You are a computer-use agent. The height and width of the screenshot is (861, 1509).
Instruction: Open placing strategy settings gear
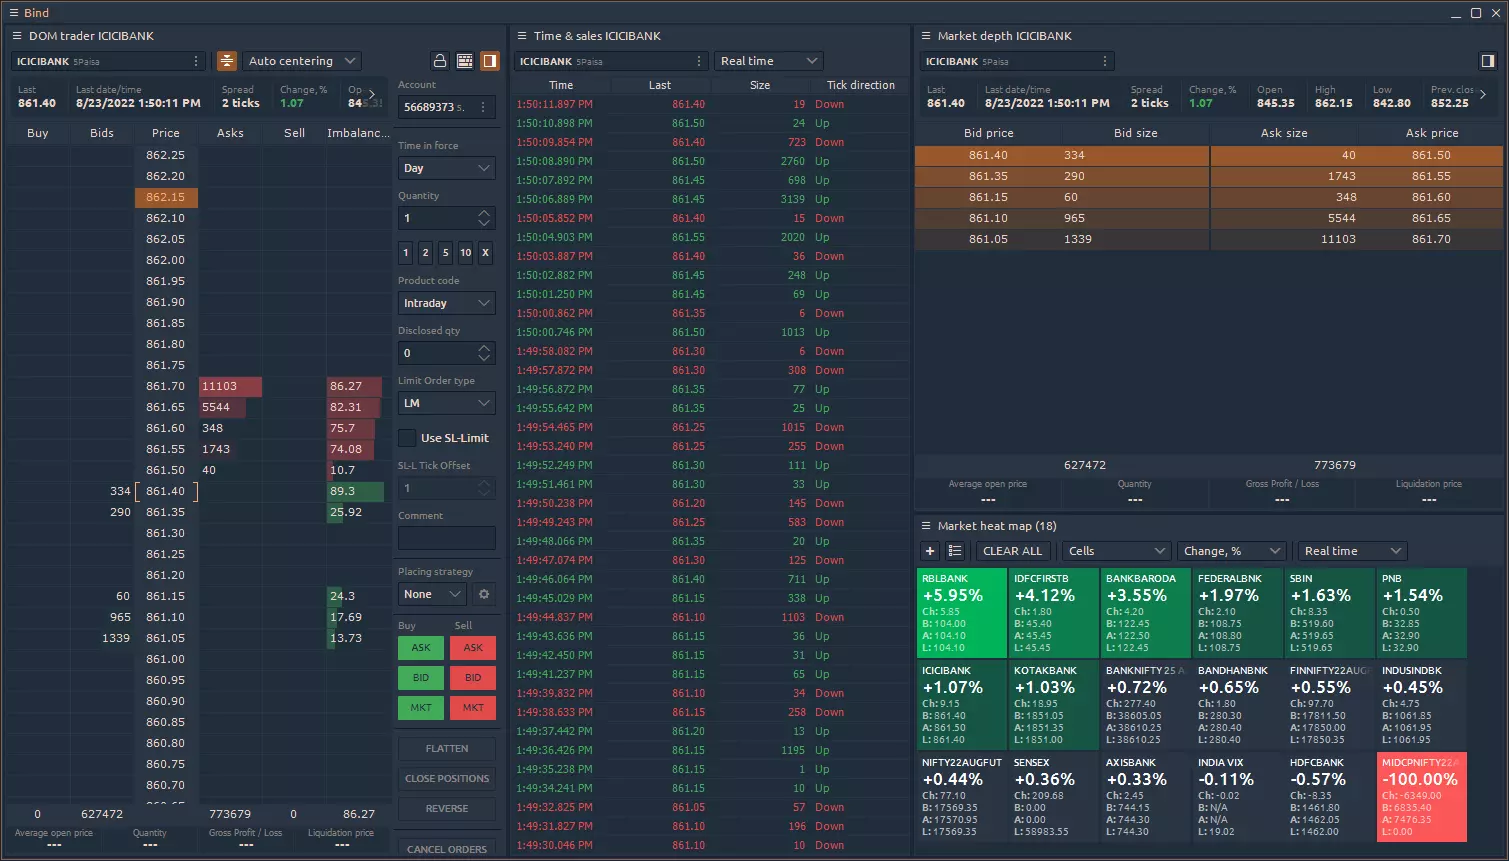(x=484, y=594)
